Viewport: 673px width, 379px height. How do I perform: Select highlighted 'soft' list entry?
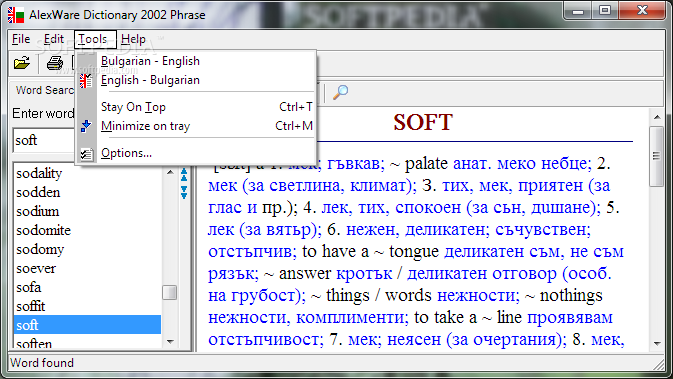tap(88, 325)
